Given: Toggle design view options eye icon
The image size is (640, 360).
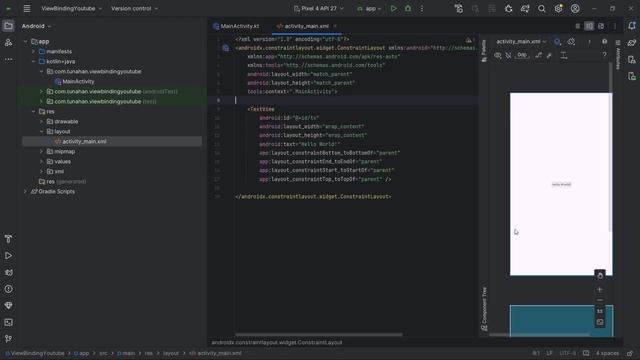Looking at the screenshot, I should tap(498, 55).
